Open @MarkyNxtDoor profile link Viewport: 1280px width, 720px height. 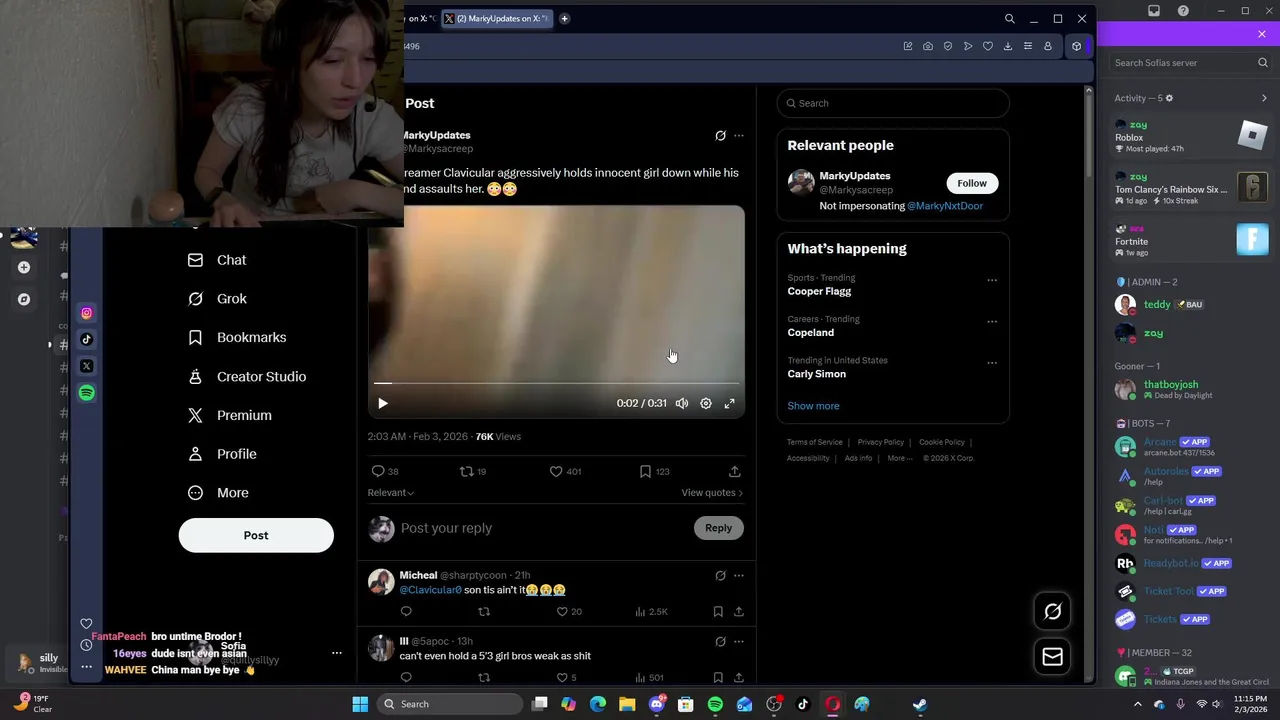945,206
